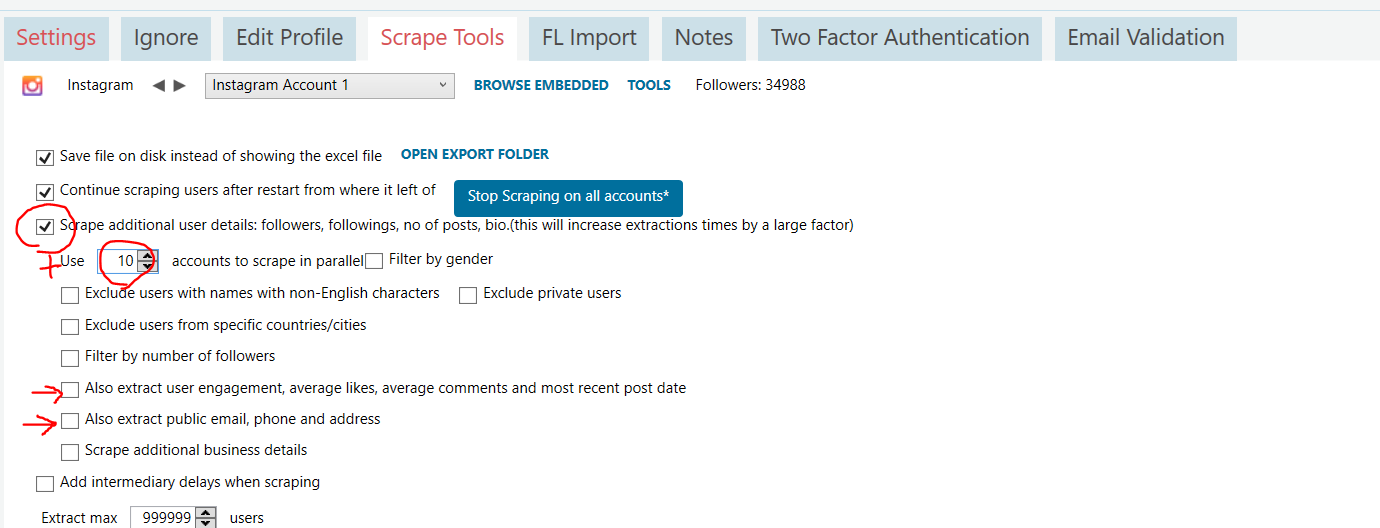
Task: Switch to the Settings tab
Action: (x=56, y=38)
